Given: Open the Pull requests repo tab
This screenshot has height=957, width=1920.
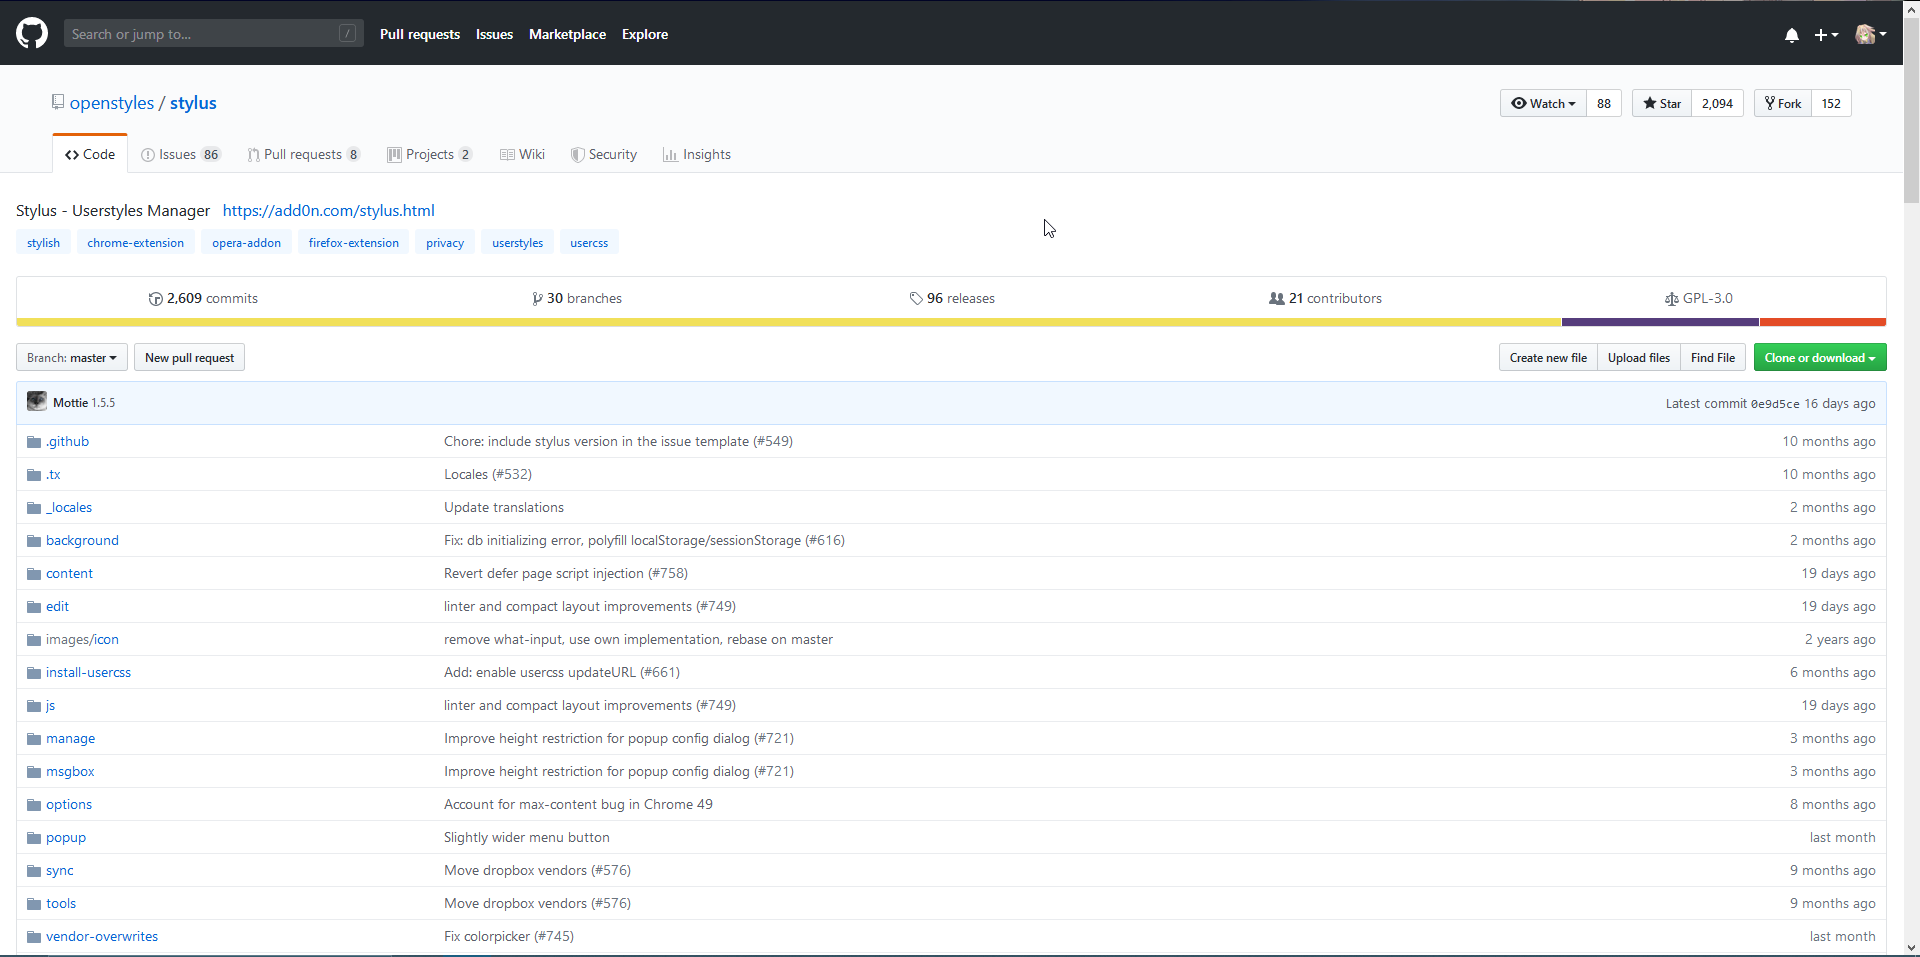Looking at the screenshot, I should point(304,154).
